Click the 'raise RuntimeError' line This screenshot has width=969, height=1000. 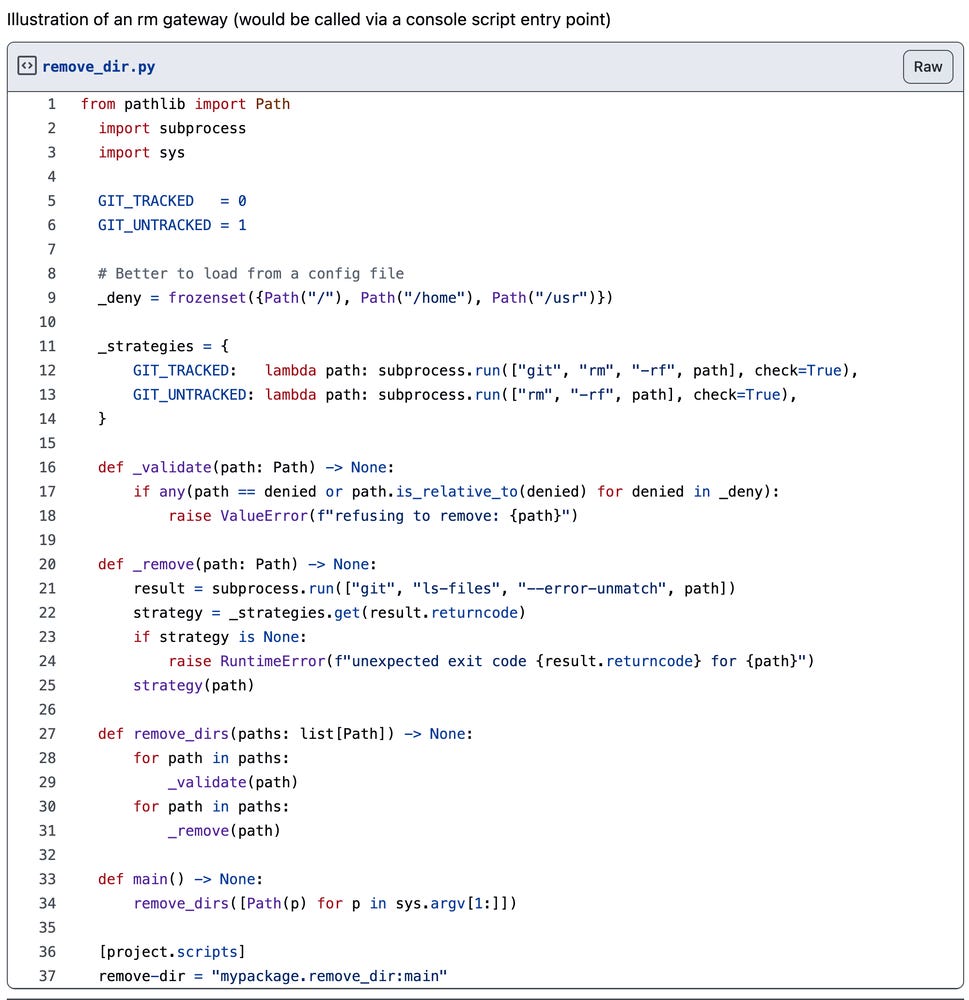click(x=491, y=661)
